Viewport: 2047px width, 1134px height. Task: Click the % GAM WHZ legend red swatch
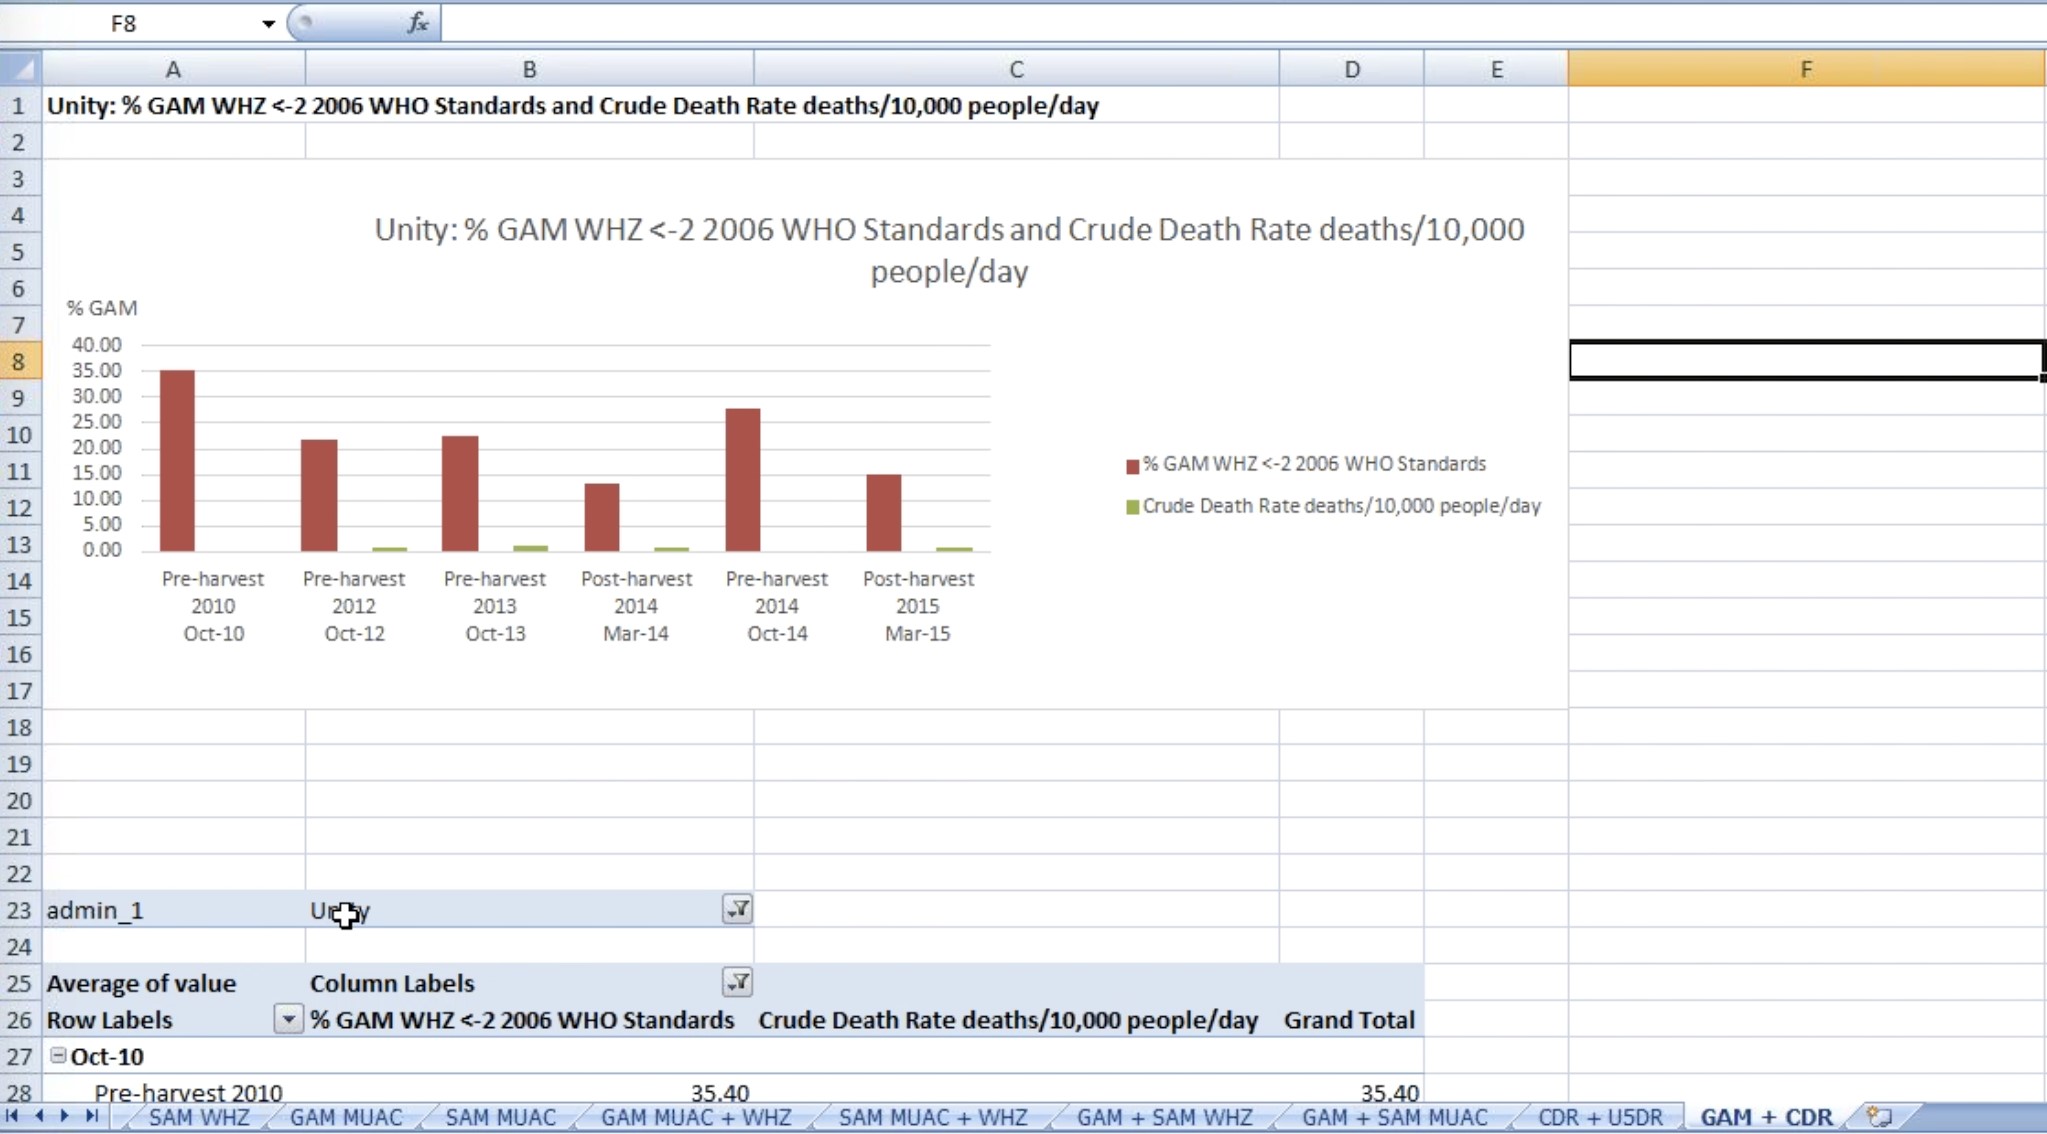tap(1132, 465)
